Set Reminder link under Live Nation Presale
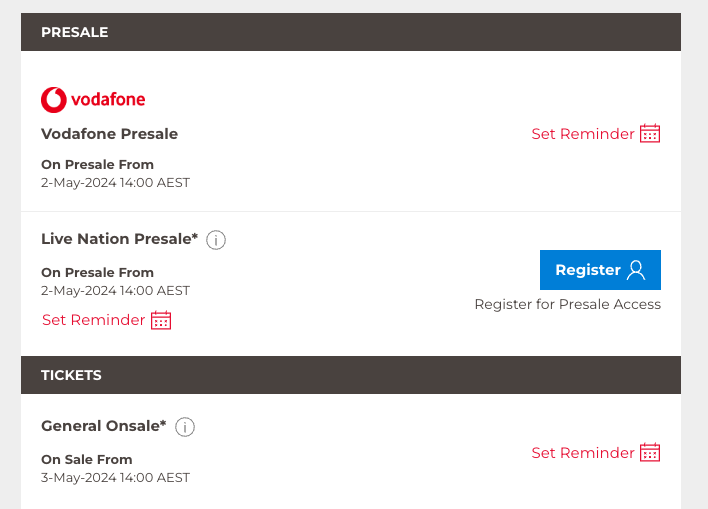The height and width of the screenshot is (509, 708). click(x=94, y=320)
